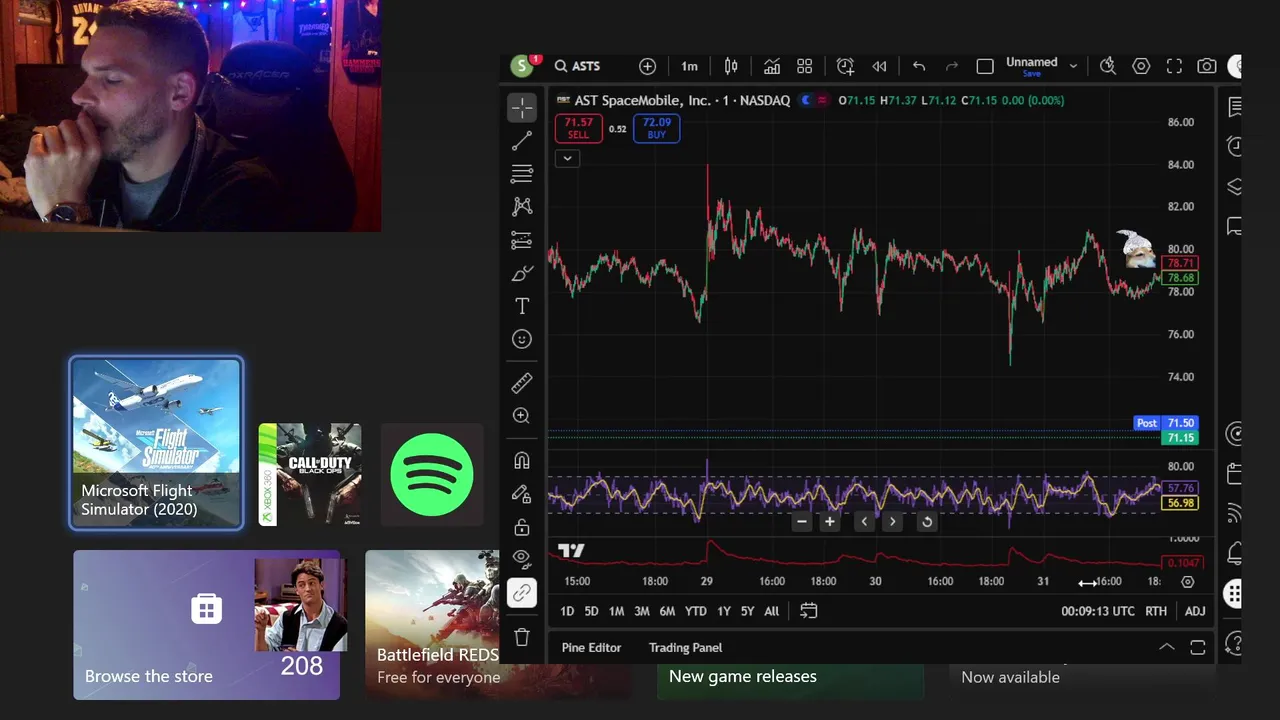1280x720 pixels.
Task: Open the Pine Editor tab
Action: (591, 648)
